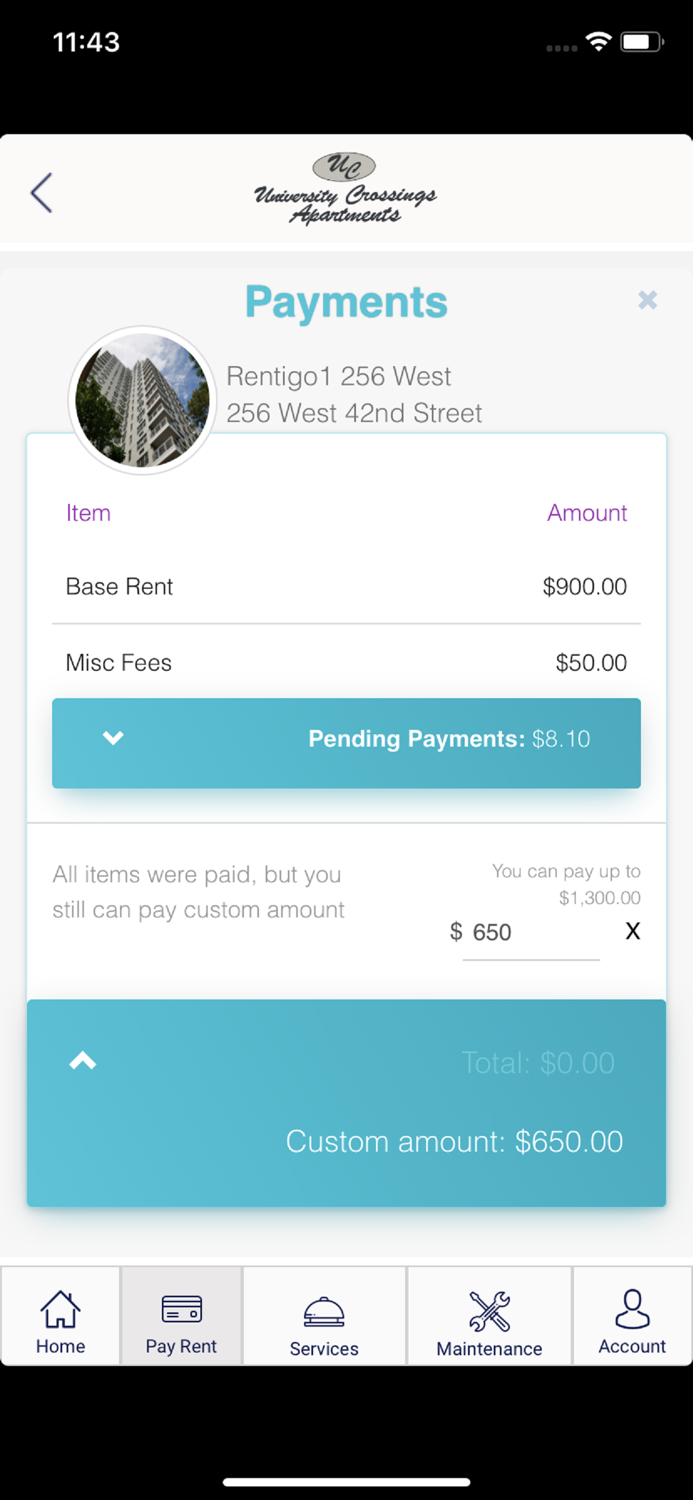Tap Custom amount $650.00 total
The image size is (693, 1500).
454,1142
